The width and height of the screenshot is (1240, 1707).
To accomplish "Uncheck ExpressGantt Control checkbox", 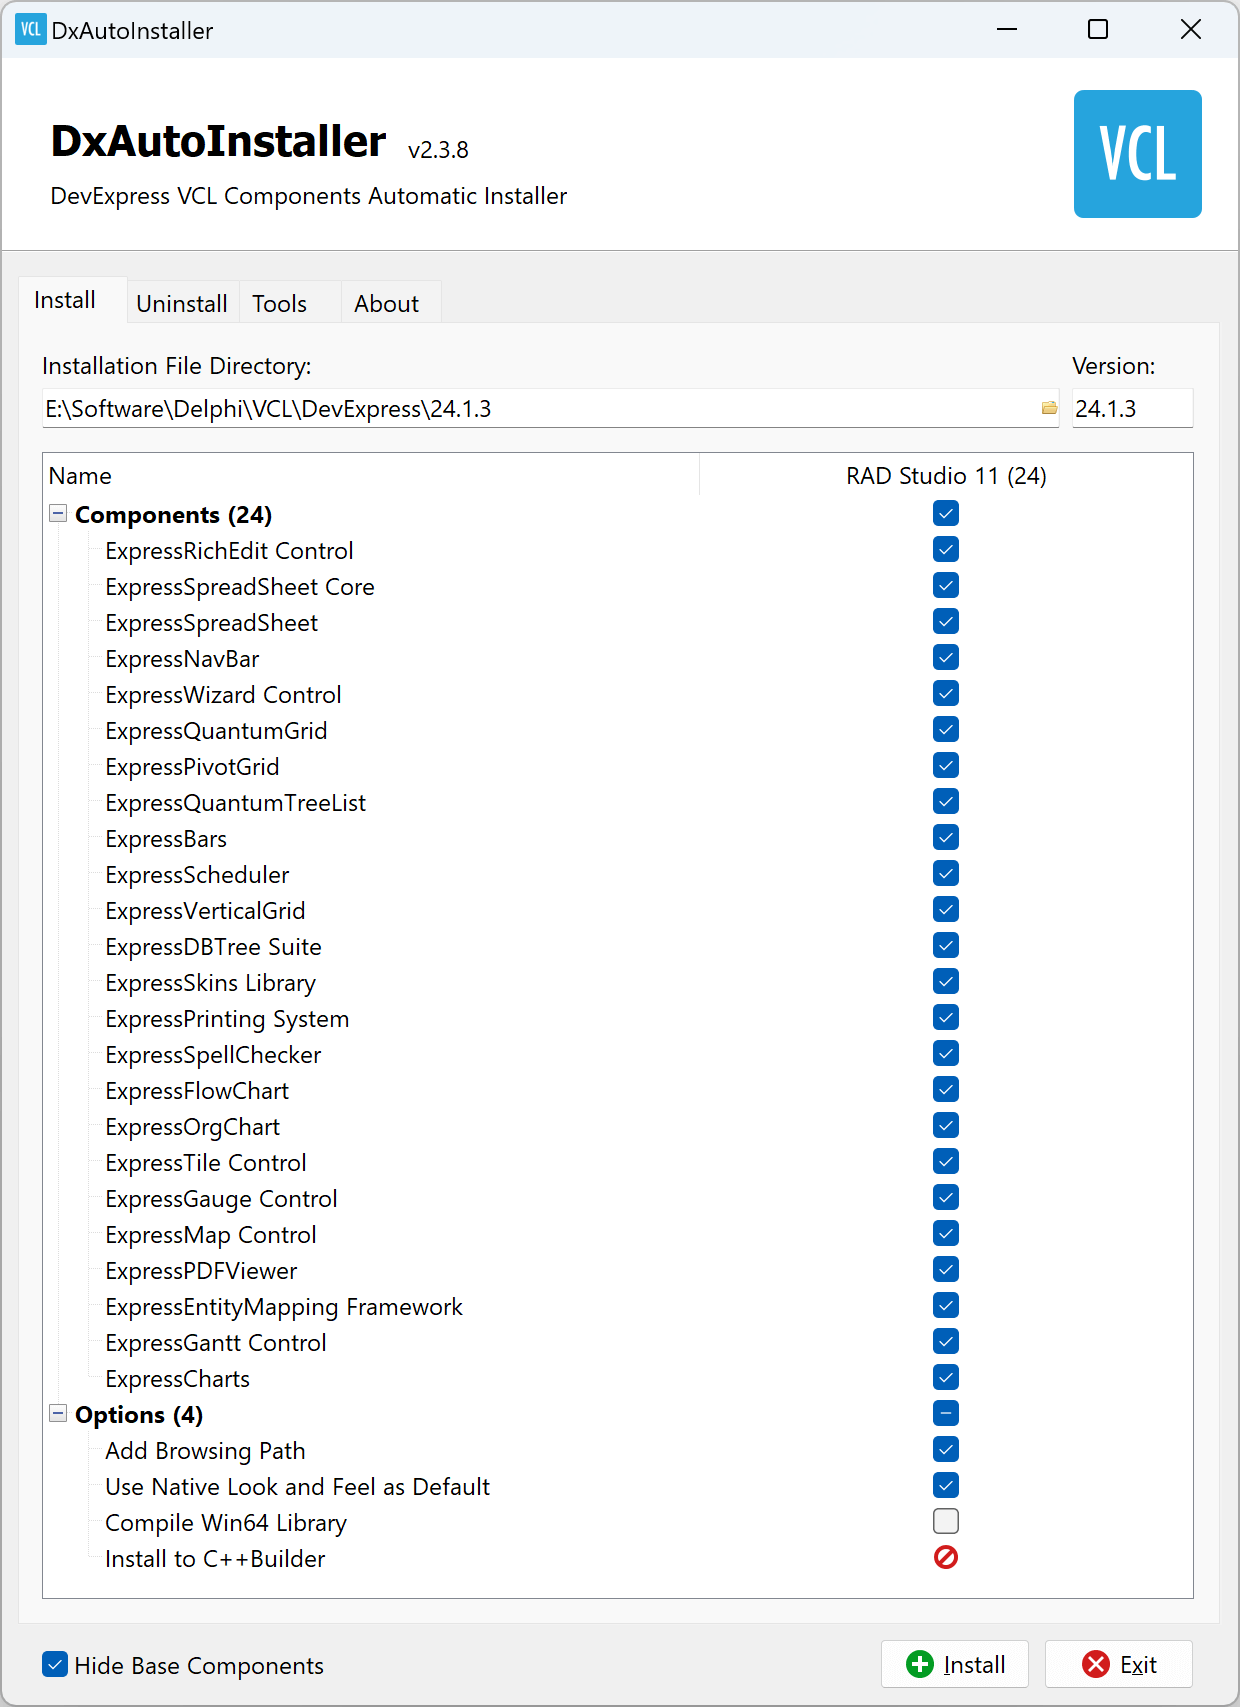I will [946, 1341].
